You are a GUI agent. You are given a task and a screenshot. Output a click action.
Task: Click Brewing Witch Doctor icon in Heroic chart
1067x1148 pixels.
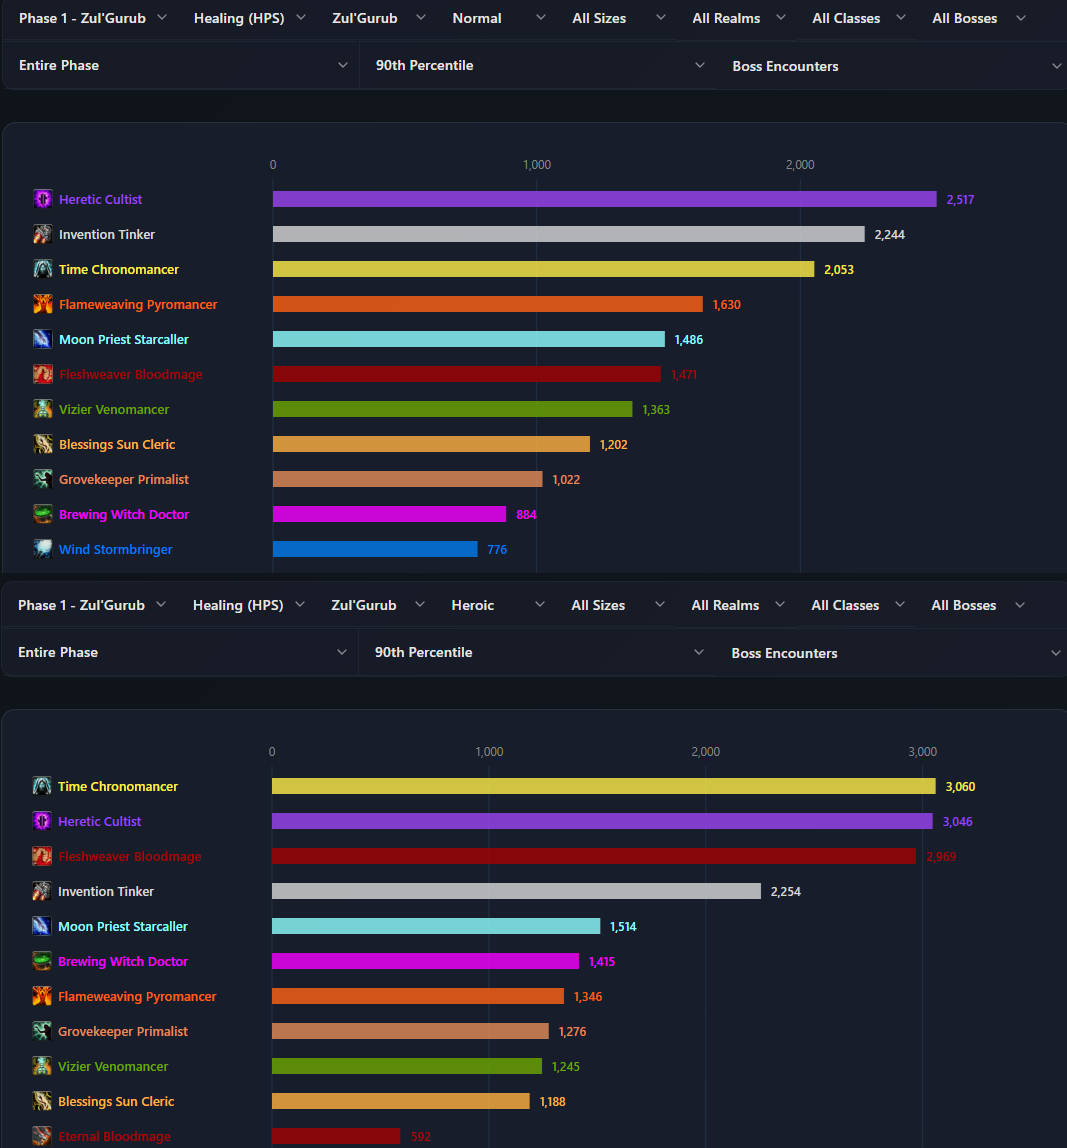point(42,961)
